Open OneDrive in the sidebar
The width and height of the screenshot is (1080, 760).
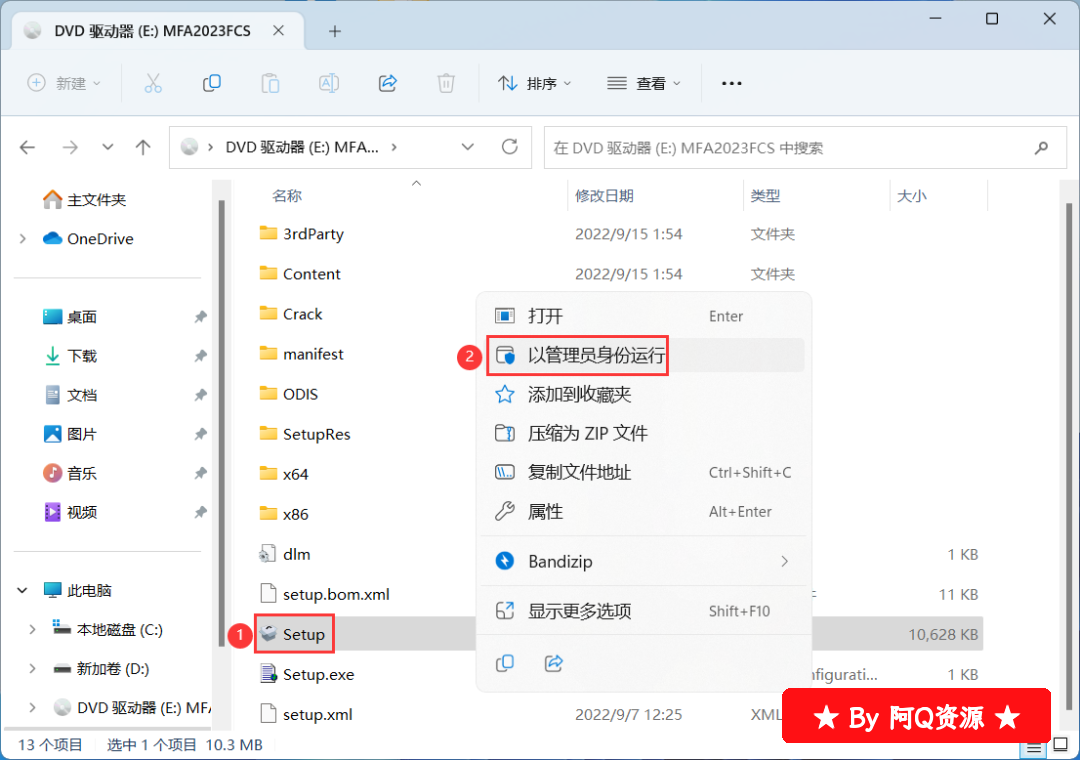(88, 238)
